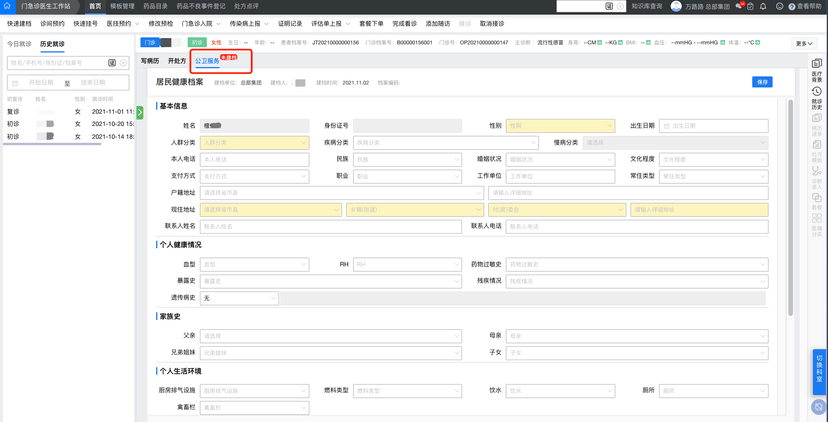Open the messages chat icon with red badge

pyautogui.click(x=740, y=6)
